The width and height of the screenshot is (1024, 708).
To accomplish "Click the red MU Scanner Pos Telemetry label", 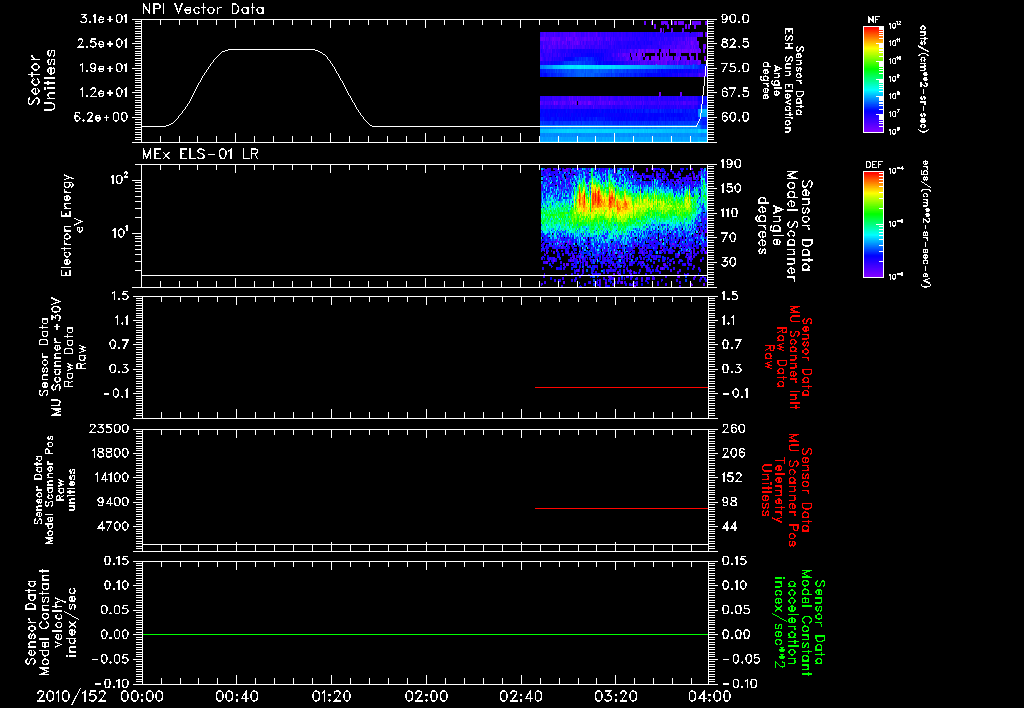I will pyautogui.click(x=786, y=490).
